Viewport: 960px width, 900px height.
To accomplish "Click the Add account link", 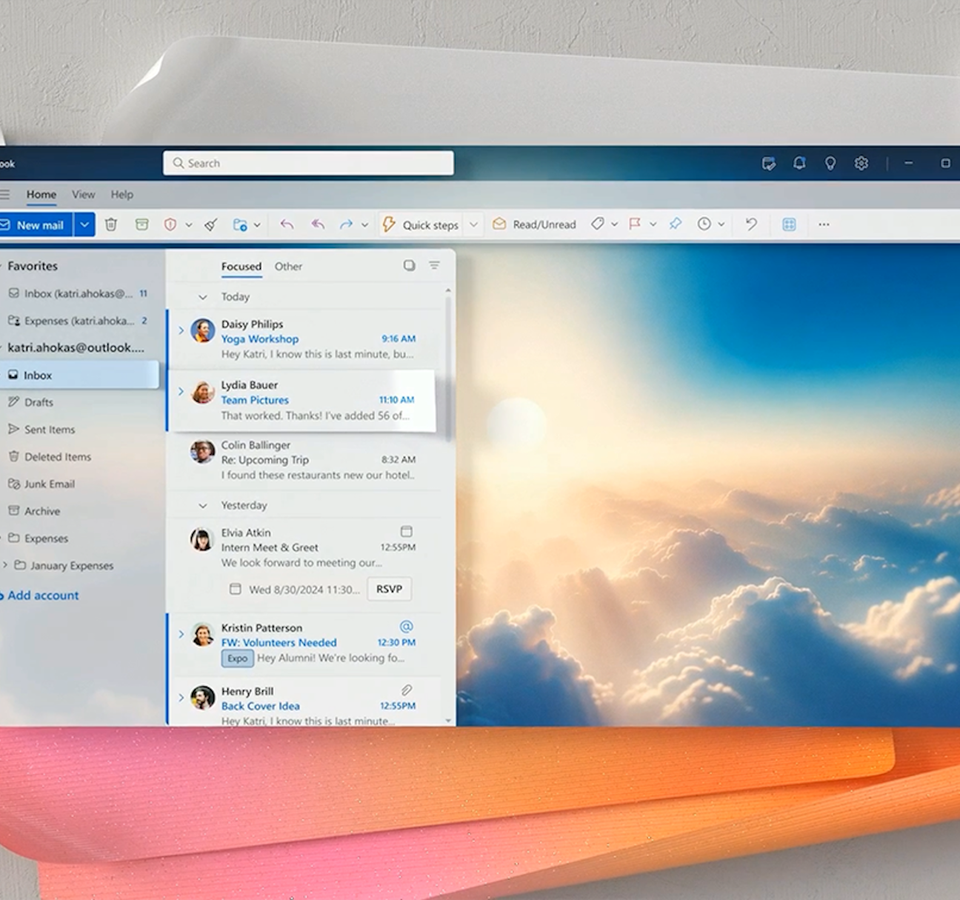I will [43, 595].
